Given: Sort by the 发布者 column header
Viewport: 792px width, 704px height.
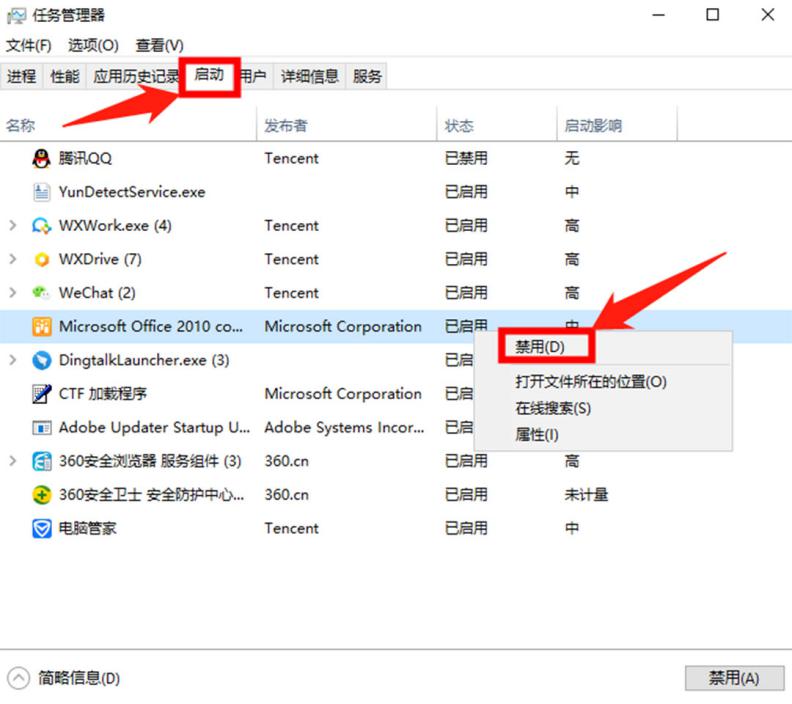Looking at the screenshot, I should pyautogui.click(x=286, y=125).
